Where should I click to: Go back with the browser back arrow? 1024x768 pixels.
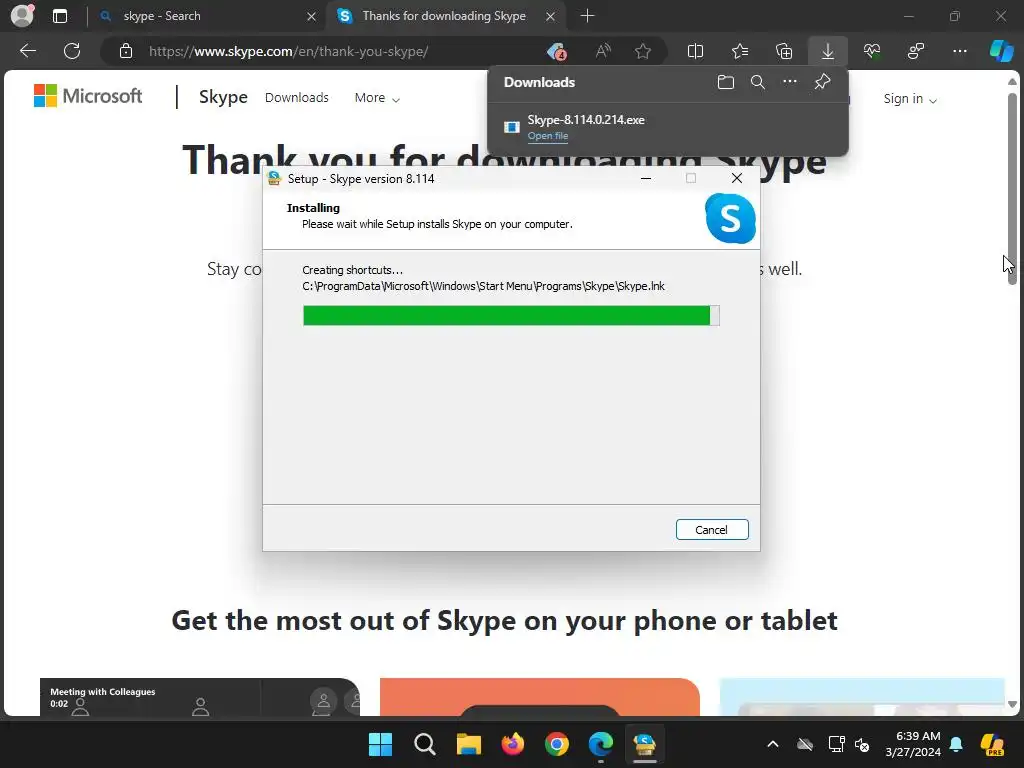pyautogui.click(x=27, y=51)
